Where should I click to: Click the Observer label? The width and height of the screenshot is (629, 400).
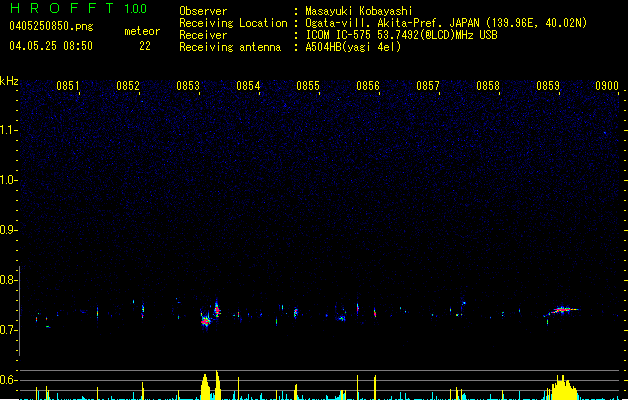[203, 11]
